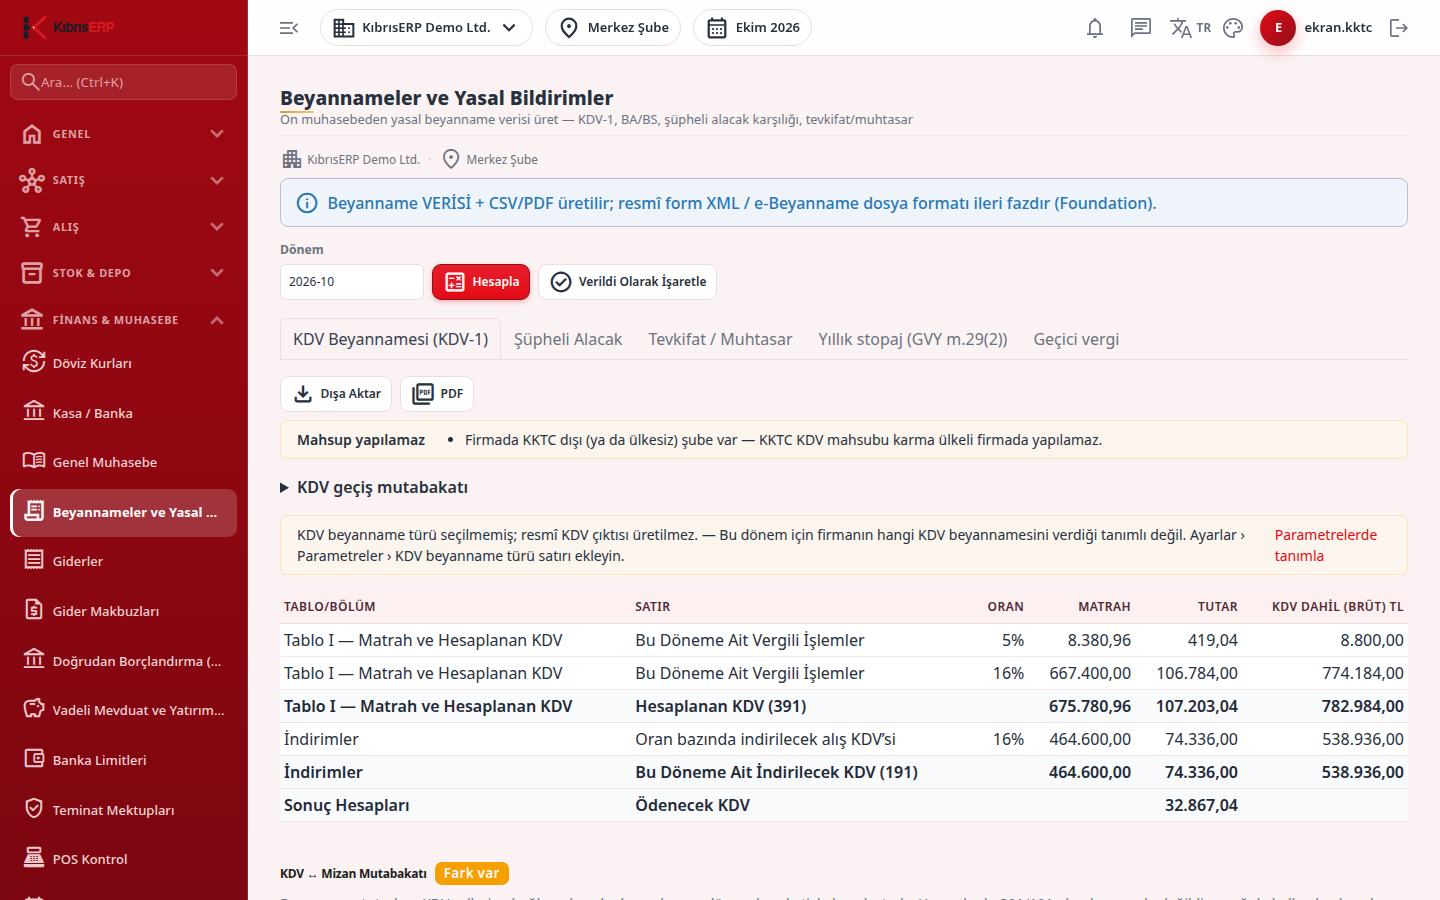This screenshot has width=1440, height=900.
Task: Switch to the Tevkifat / Muhtasar tab
Action: coord(720,340)
